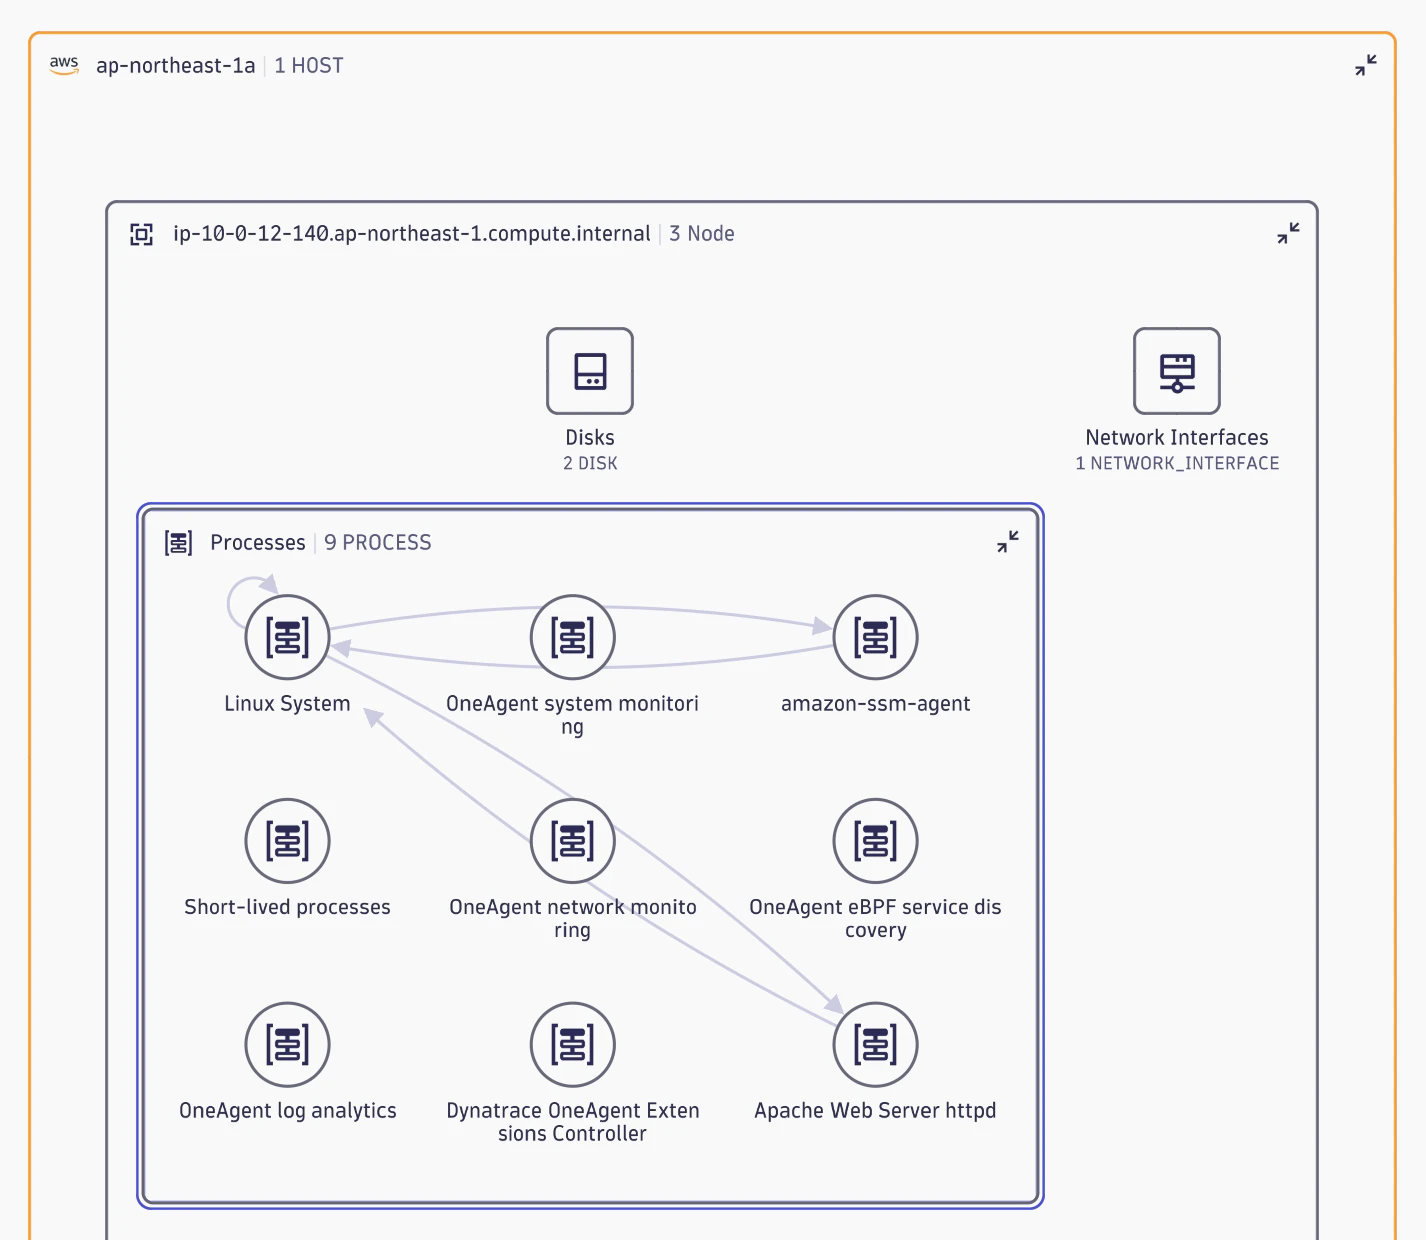
Task: Click the Network Interfaces label text
Action: click(1177, 438)
